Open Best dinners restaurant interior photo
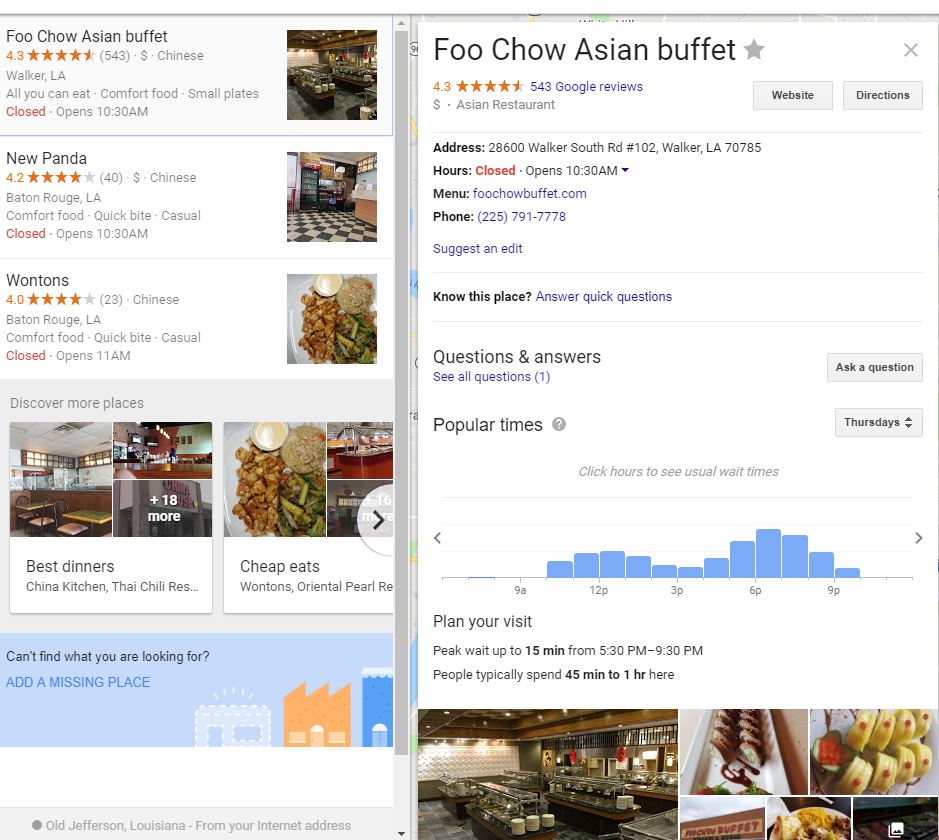This screenshot has width=939, height=840. pyautogui.click(x=60, y=480)
